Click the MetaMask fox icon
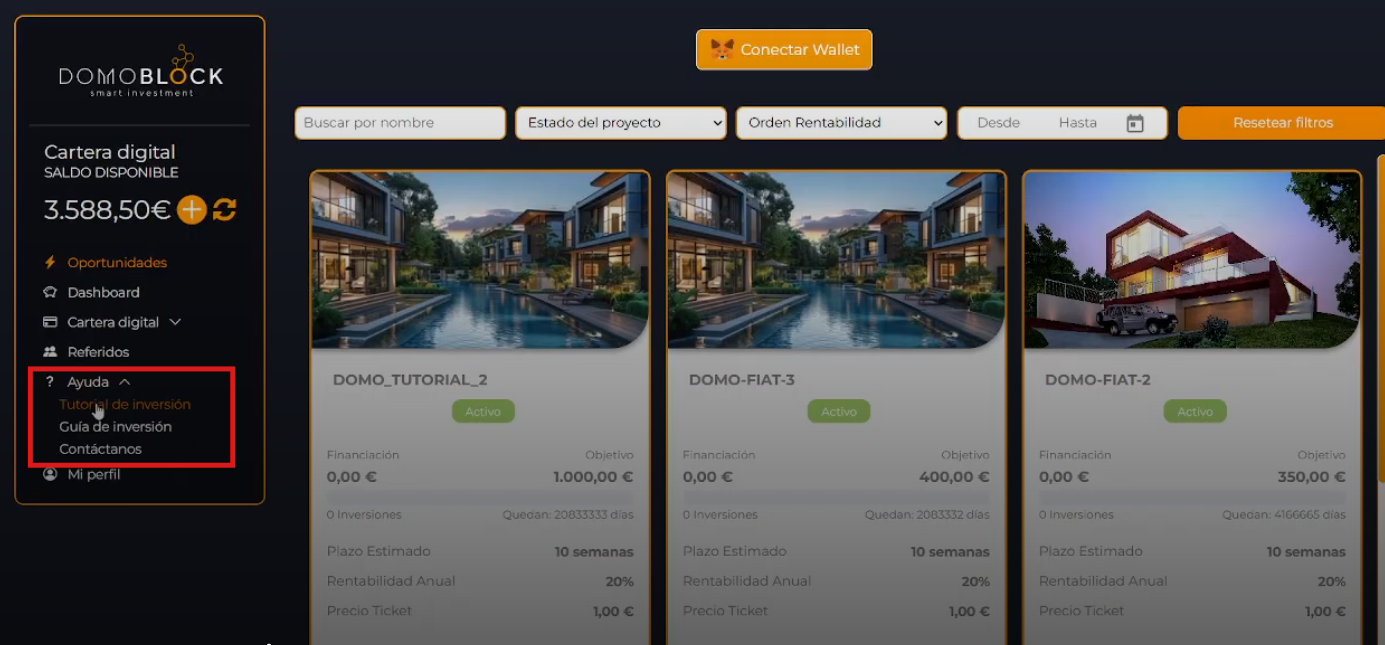This screenshot has width=1385, height=645. coord(721,50)
